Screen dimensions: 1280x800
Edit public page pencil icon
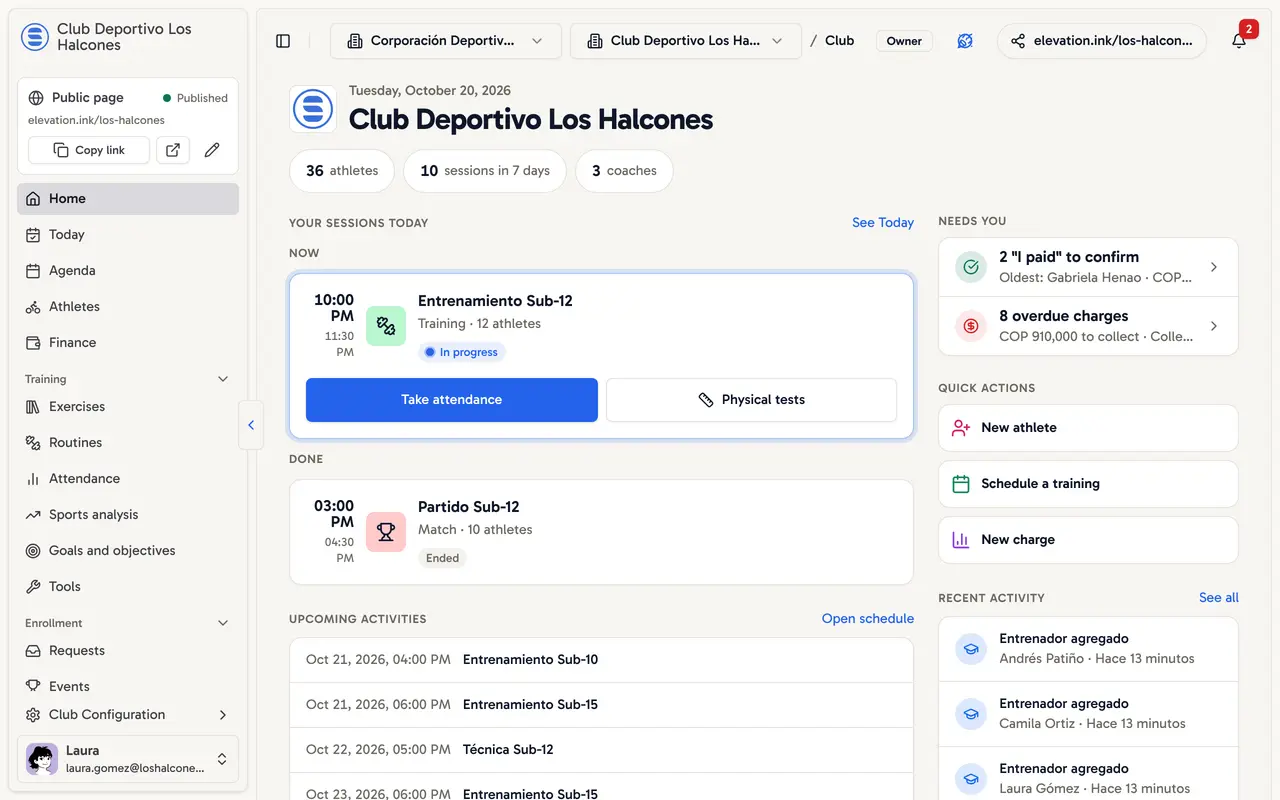coord(212,150)
